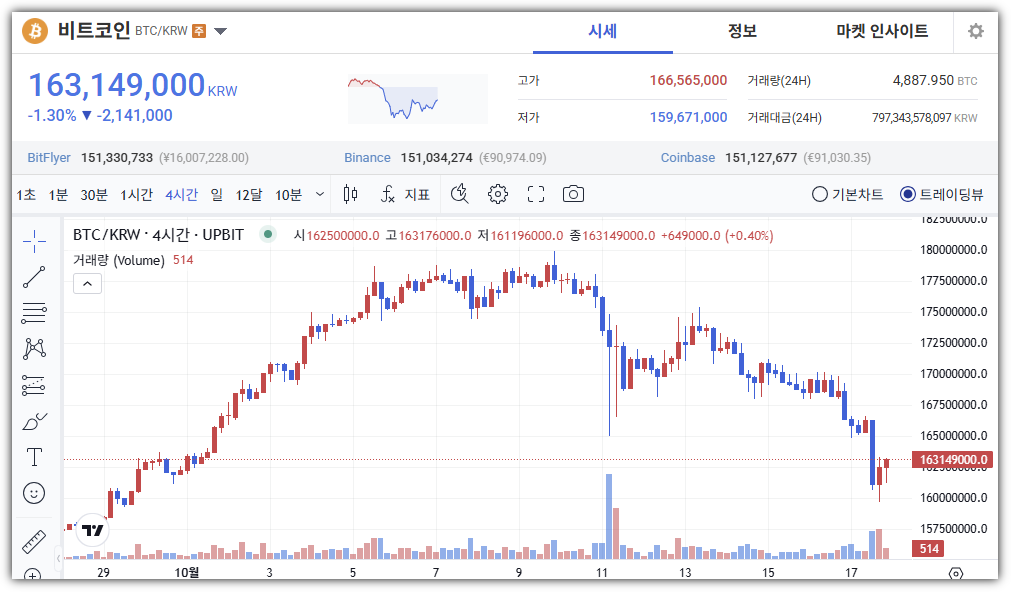Pick the brush drawing tool

point(34,420)
